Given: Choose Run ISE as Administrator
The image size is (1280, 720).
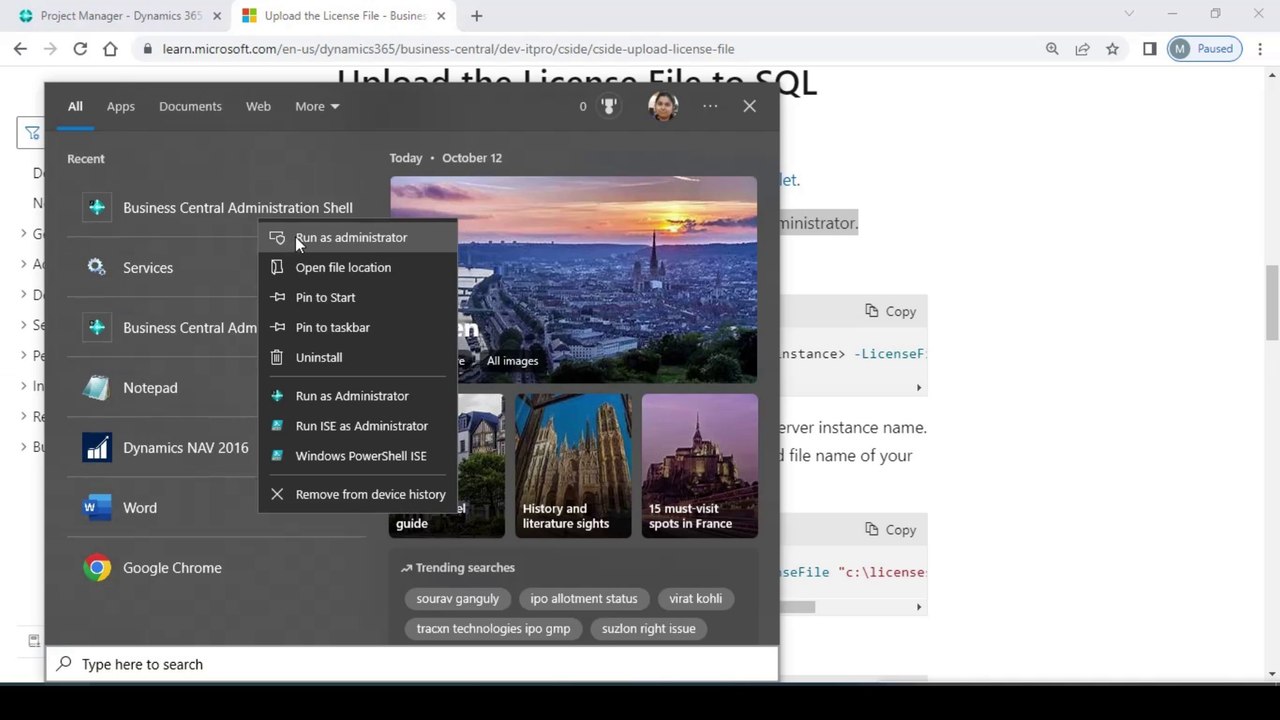Looking at the screenshot, I should (357, 426).
